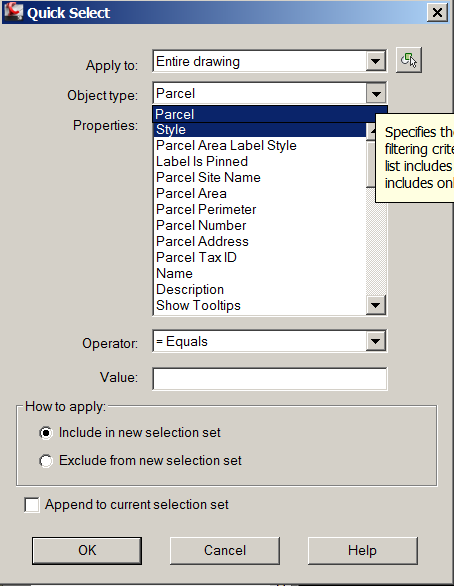Click the Cancel button
The width and height of the screenshot is (454, 586).
[x=225, y=550]
